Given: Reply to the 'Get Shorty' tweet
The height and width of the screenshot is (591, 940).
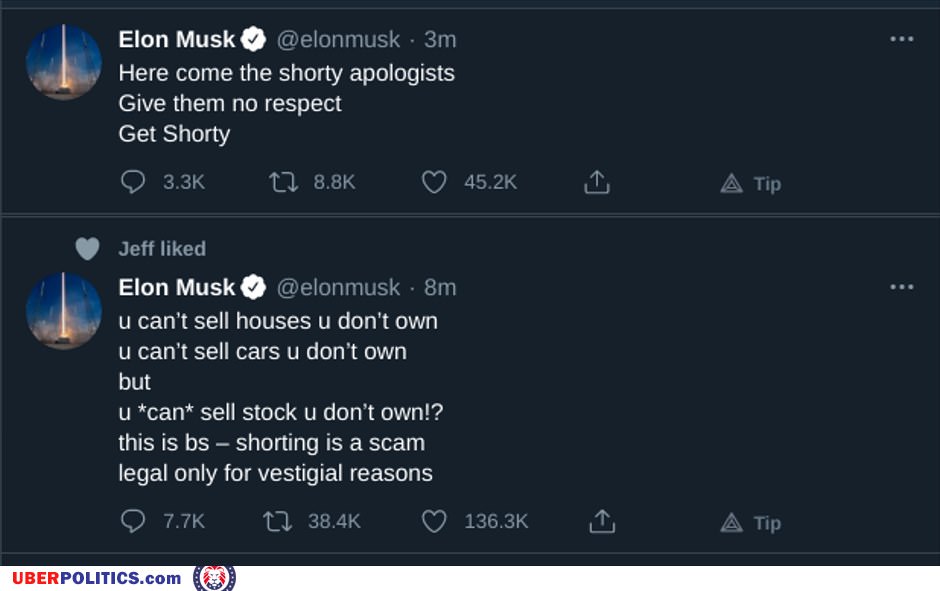Looking at the screenshot, I should coord(133,182).
